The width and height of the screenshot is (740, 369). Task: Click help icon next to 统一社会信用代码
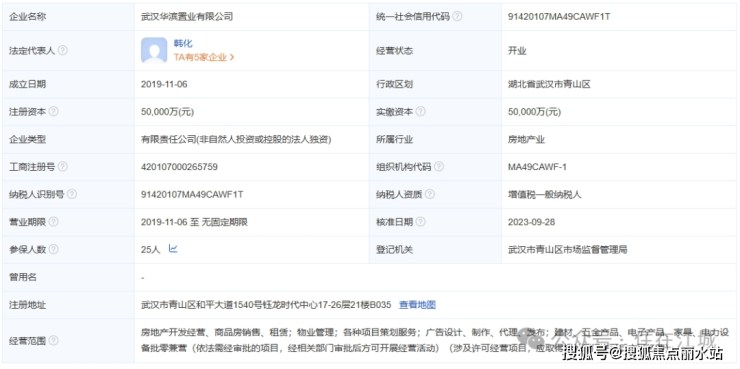click(457, 17)
